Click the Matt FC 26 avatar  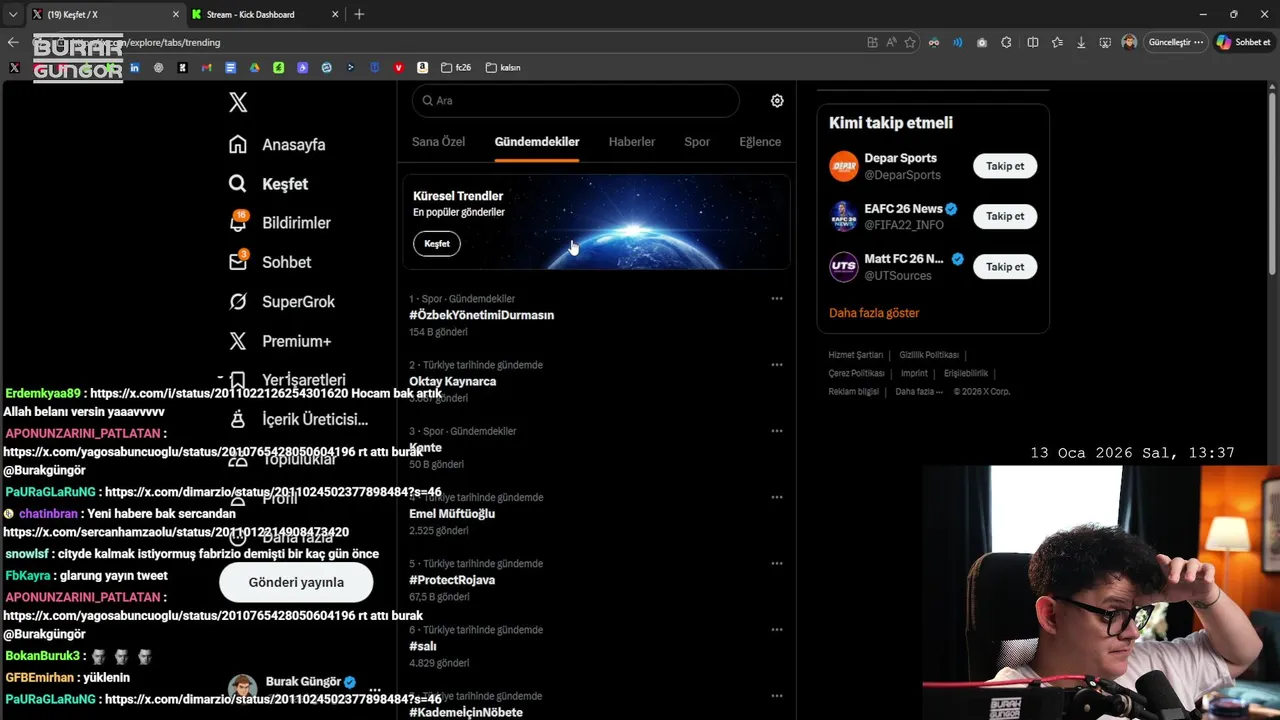coord(844,267)
